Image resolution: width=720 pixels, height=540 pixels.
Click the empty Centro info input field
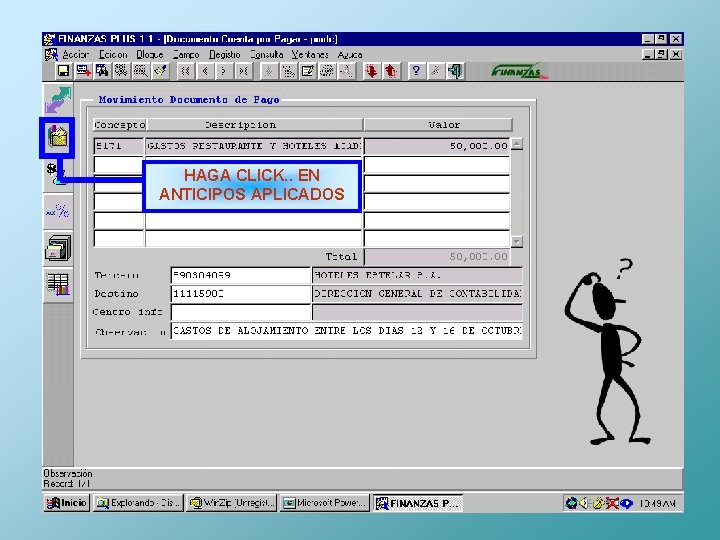click(241, 312)
